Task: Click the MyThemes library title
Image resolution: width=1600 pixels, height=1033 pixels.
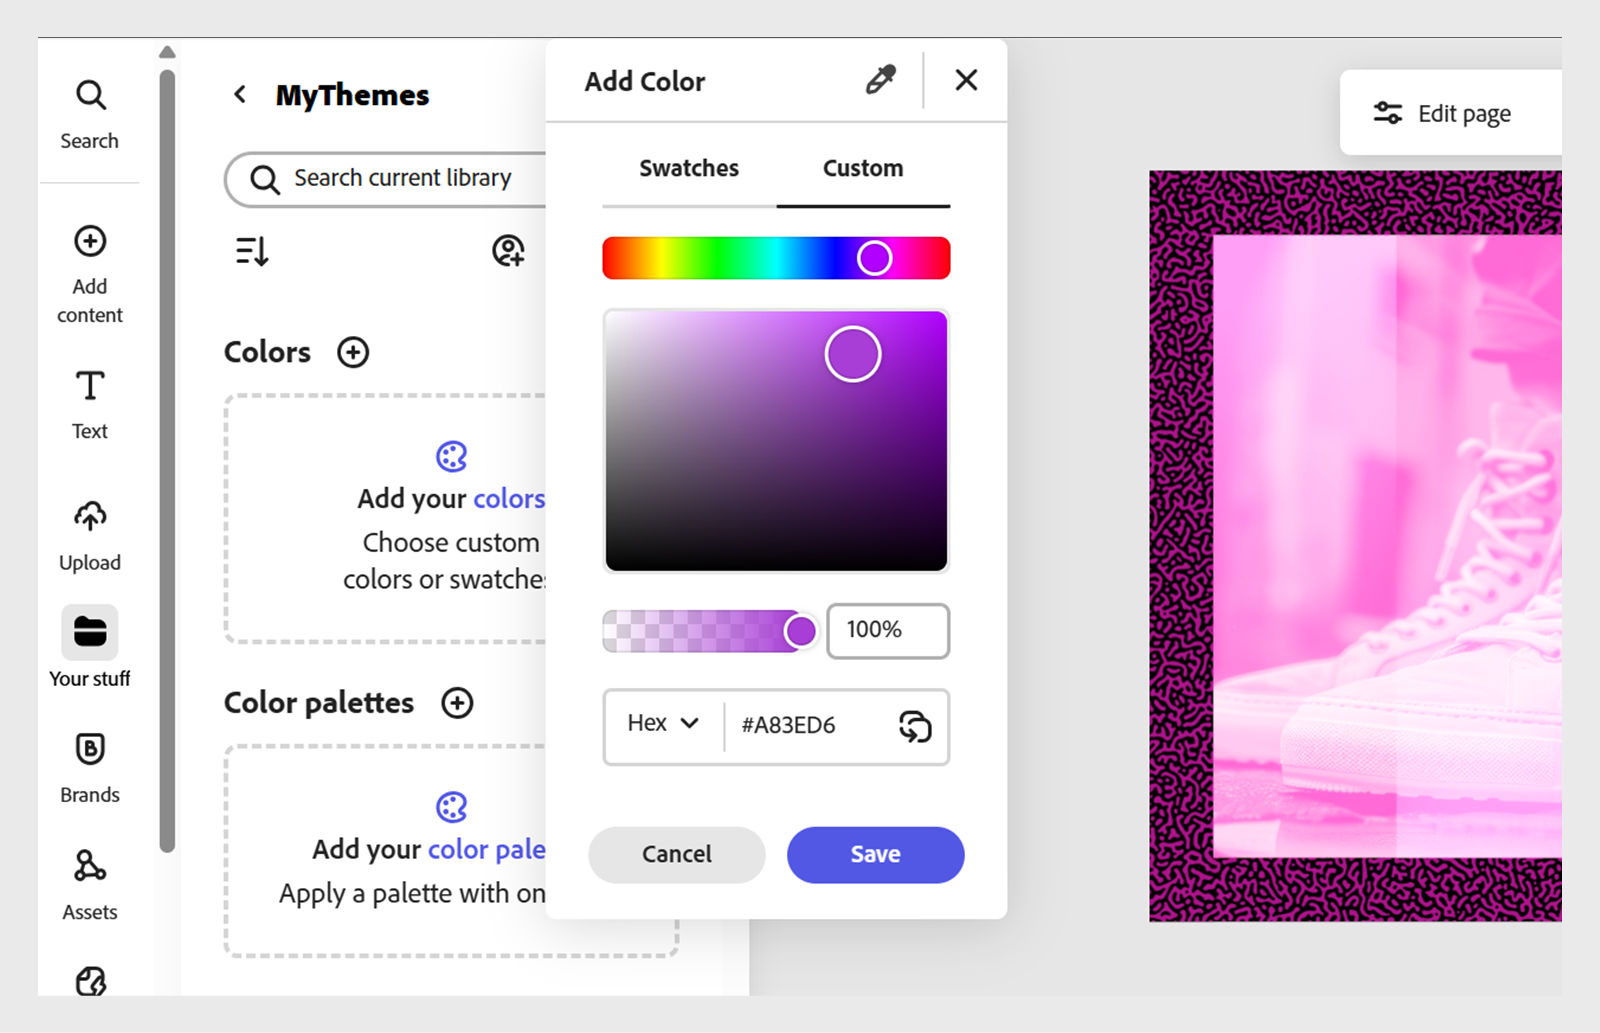Action: coord(353,95)
